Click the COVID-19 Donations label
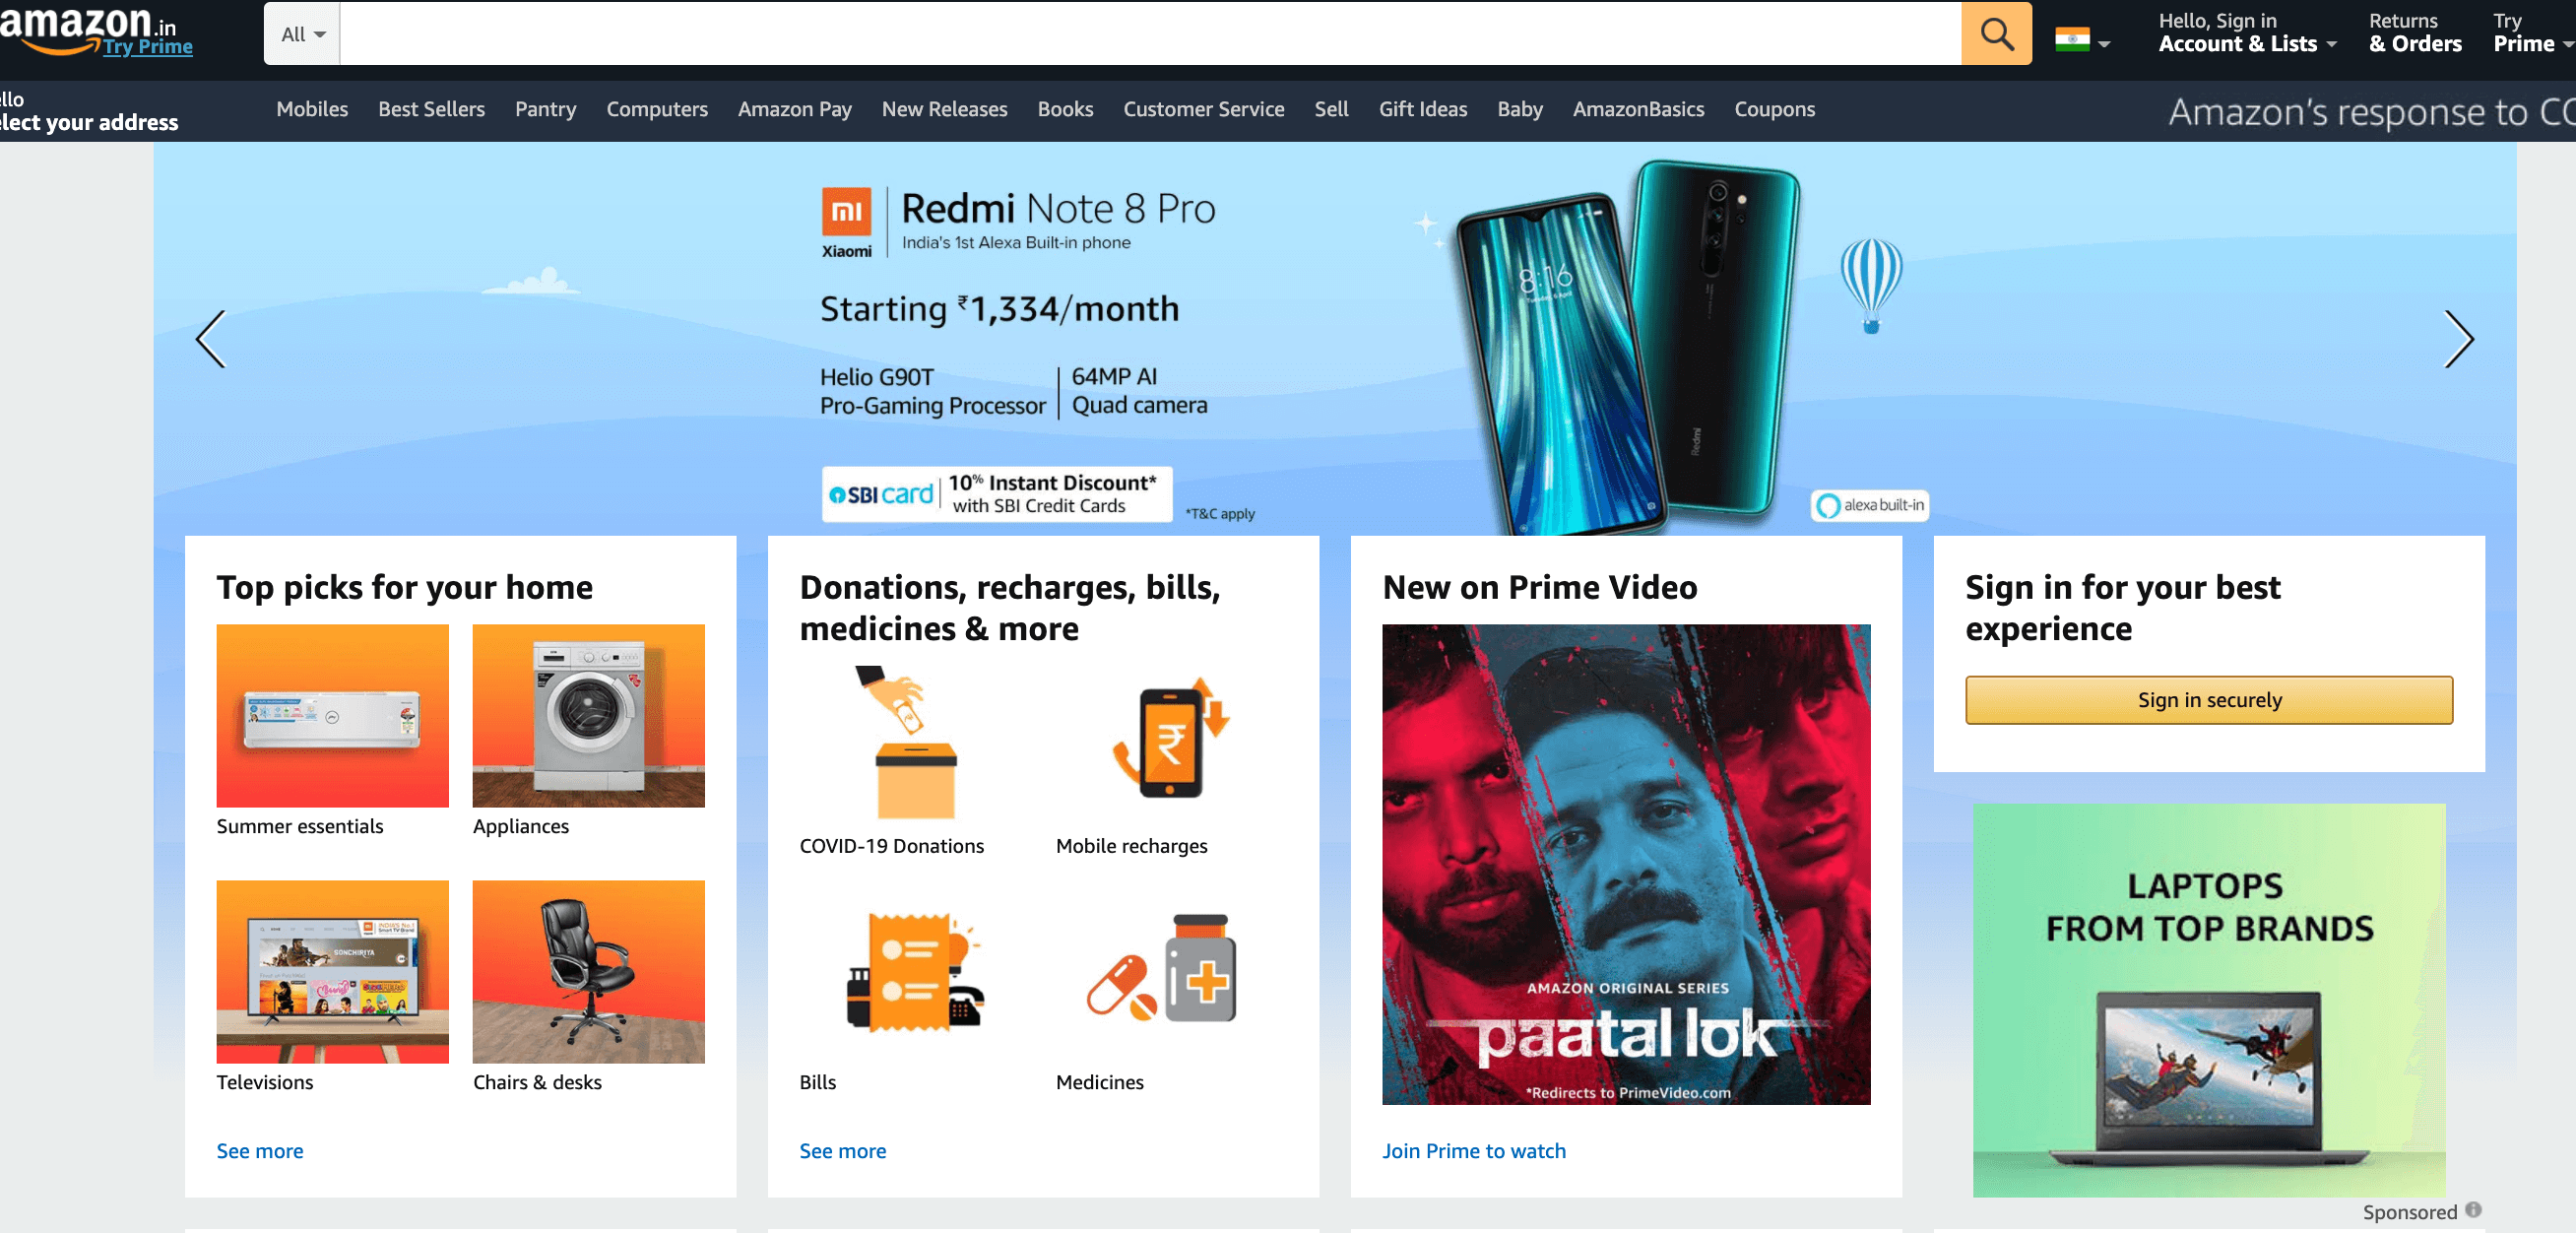2576x1233 pixels. [x=891, y=846]
